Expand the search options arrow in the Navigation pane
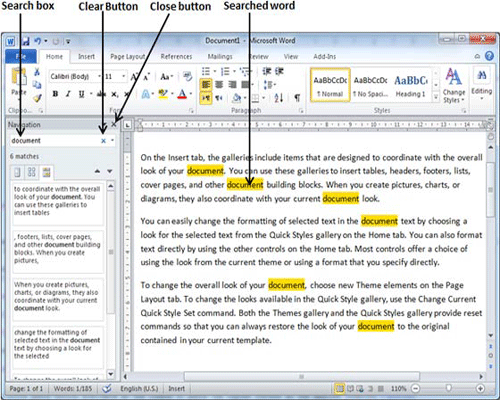 click(112, 140)
